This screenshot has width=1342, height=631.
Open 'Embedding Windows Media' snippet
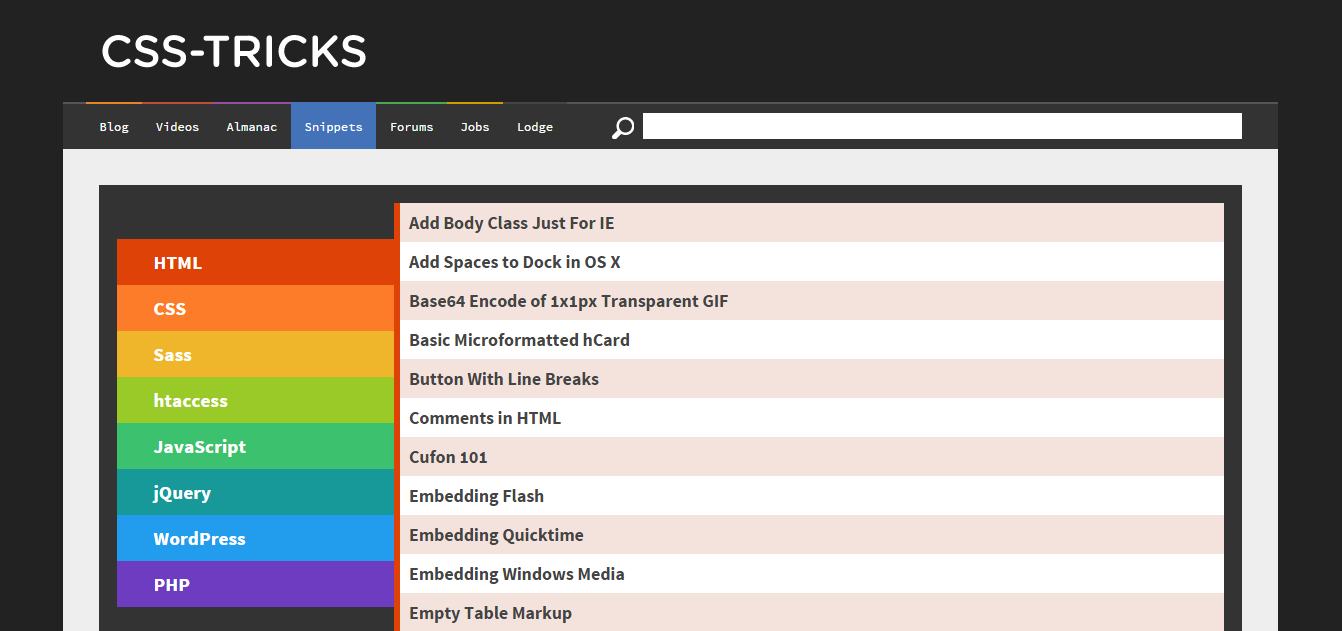tap(812, 574)
